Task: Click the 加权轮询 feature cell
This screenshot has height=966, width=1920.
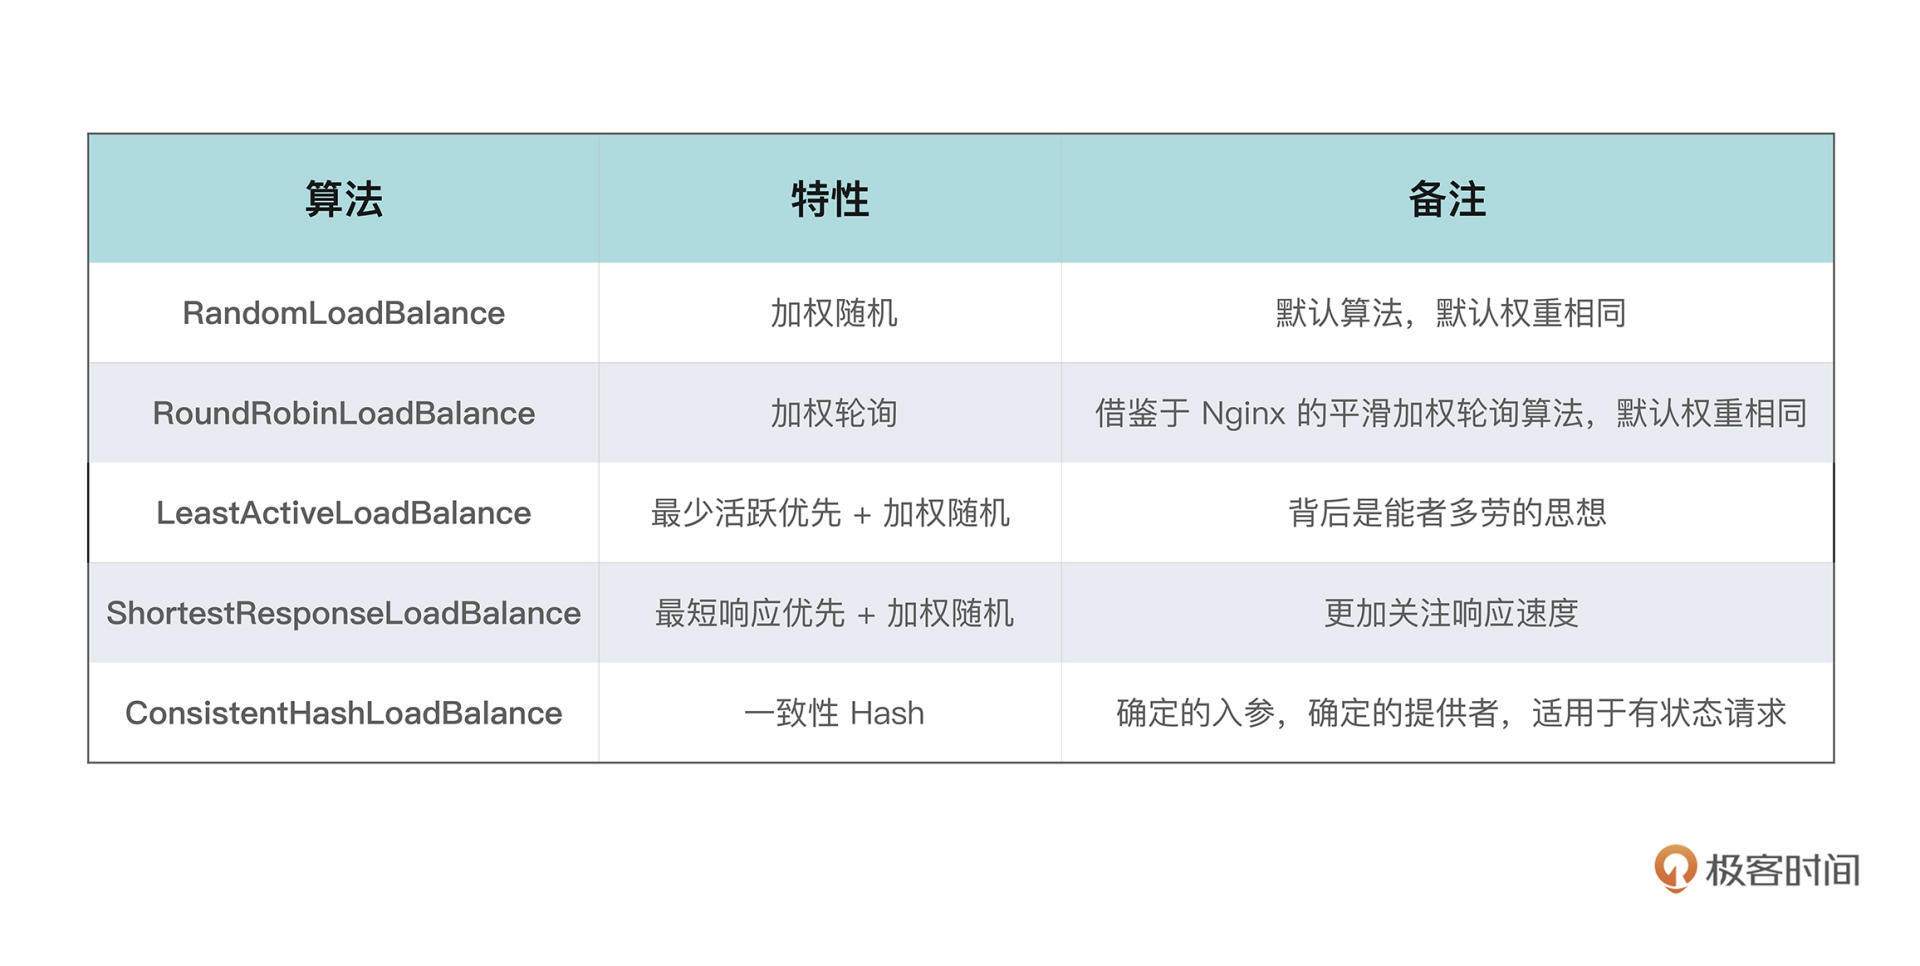Action: tap(833, 413)
